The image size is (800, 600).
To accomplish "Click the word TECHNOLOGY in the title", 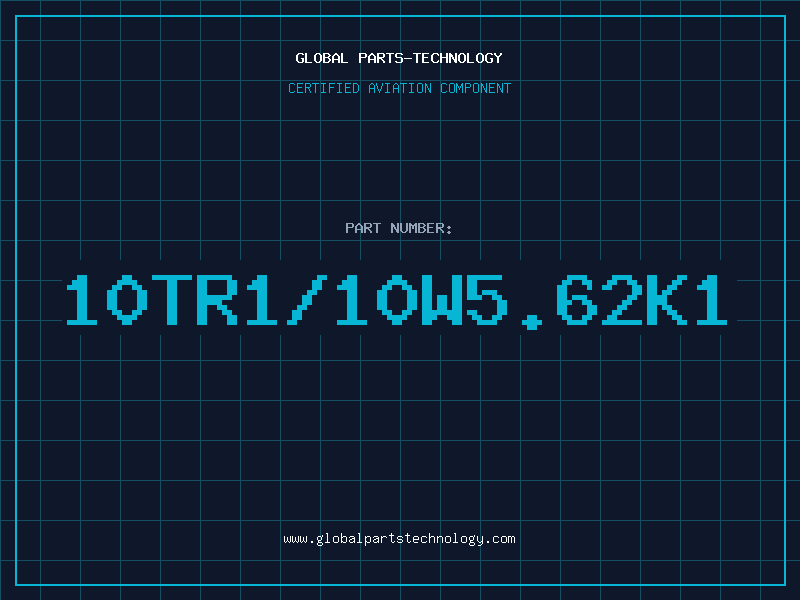I will pyautogui.click(x=458, y=58).
